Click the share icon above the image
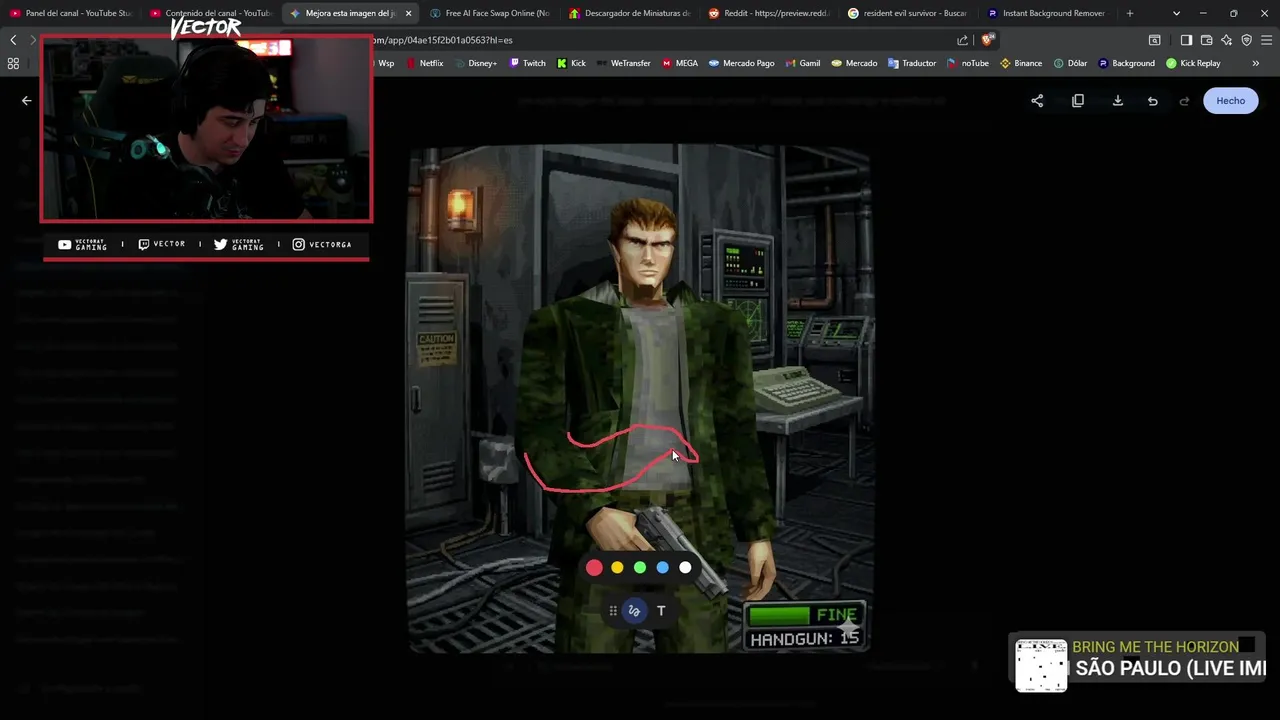This screenshot has height=720, width=1280. (1037, 101)
